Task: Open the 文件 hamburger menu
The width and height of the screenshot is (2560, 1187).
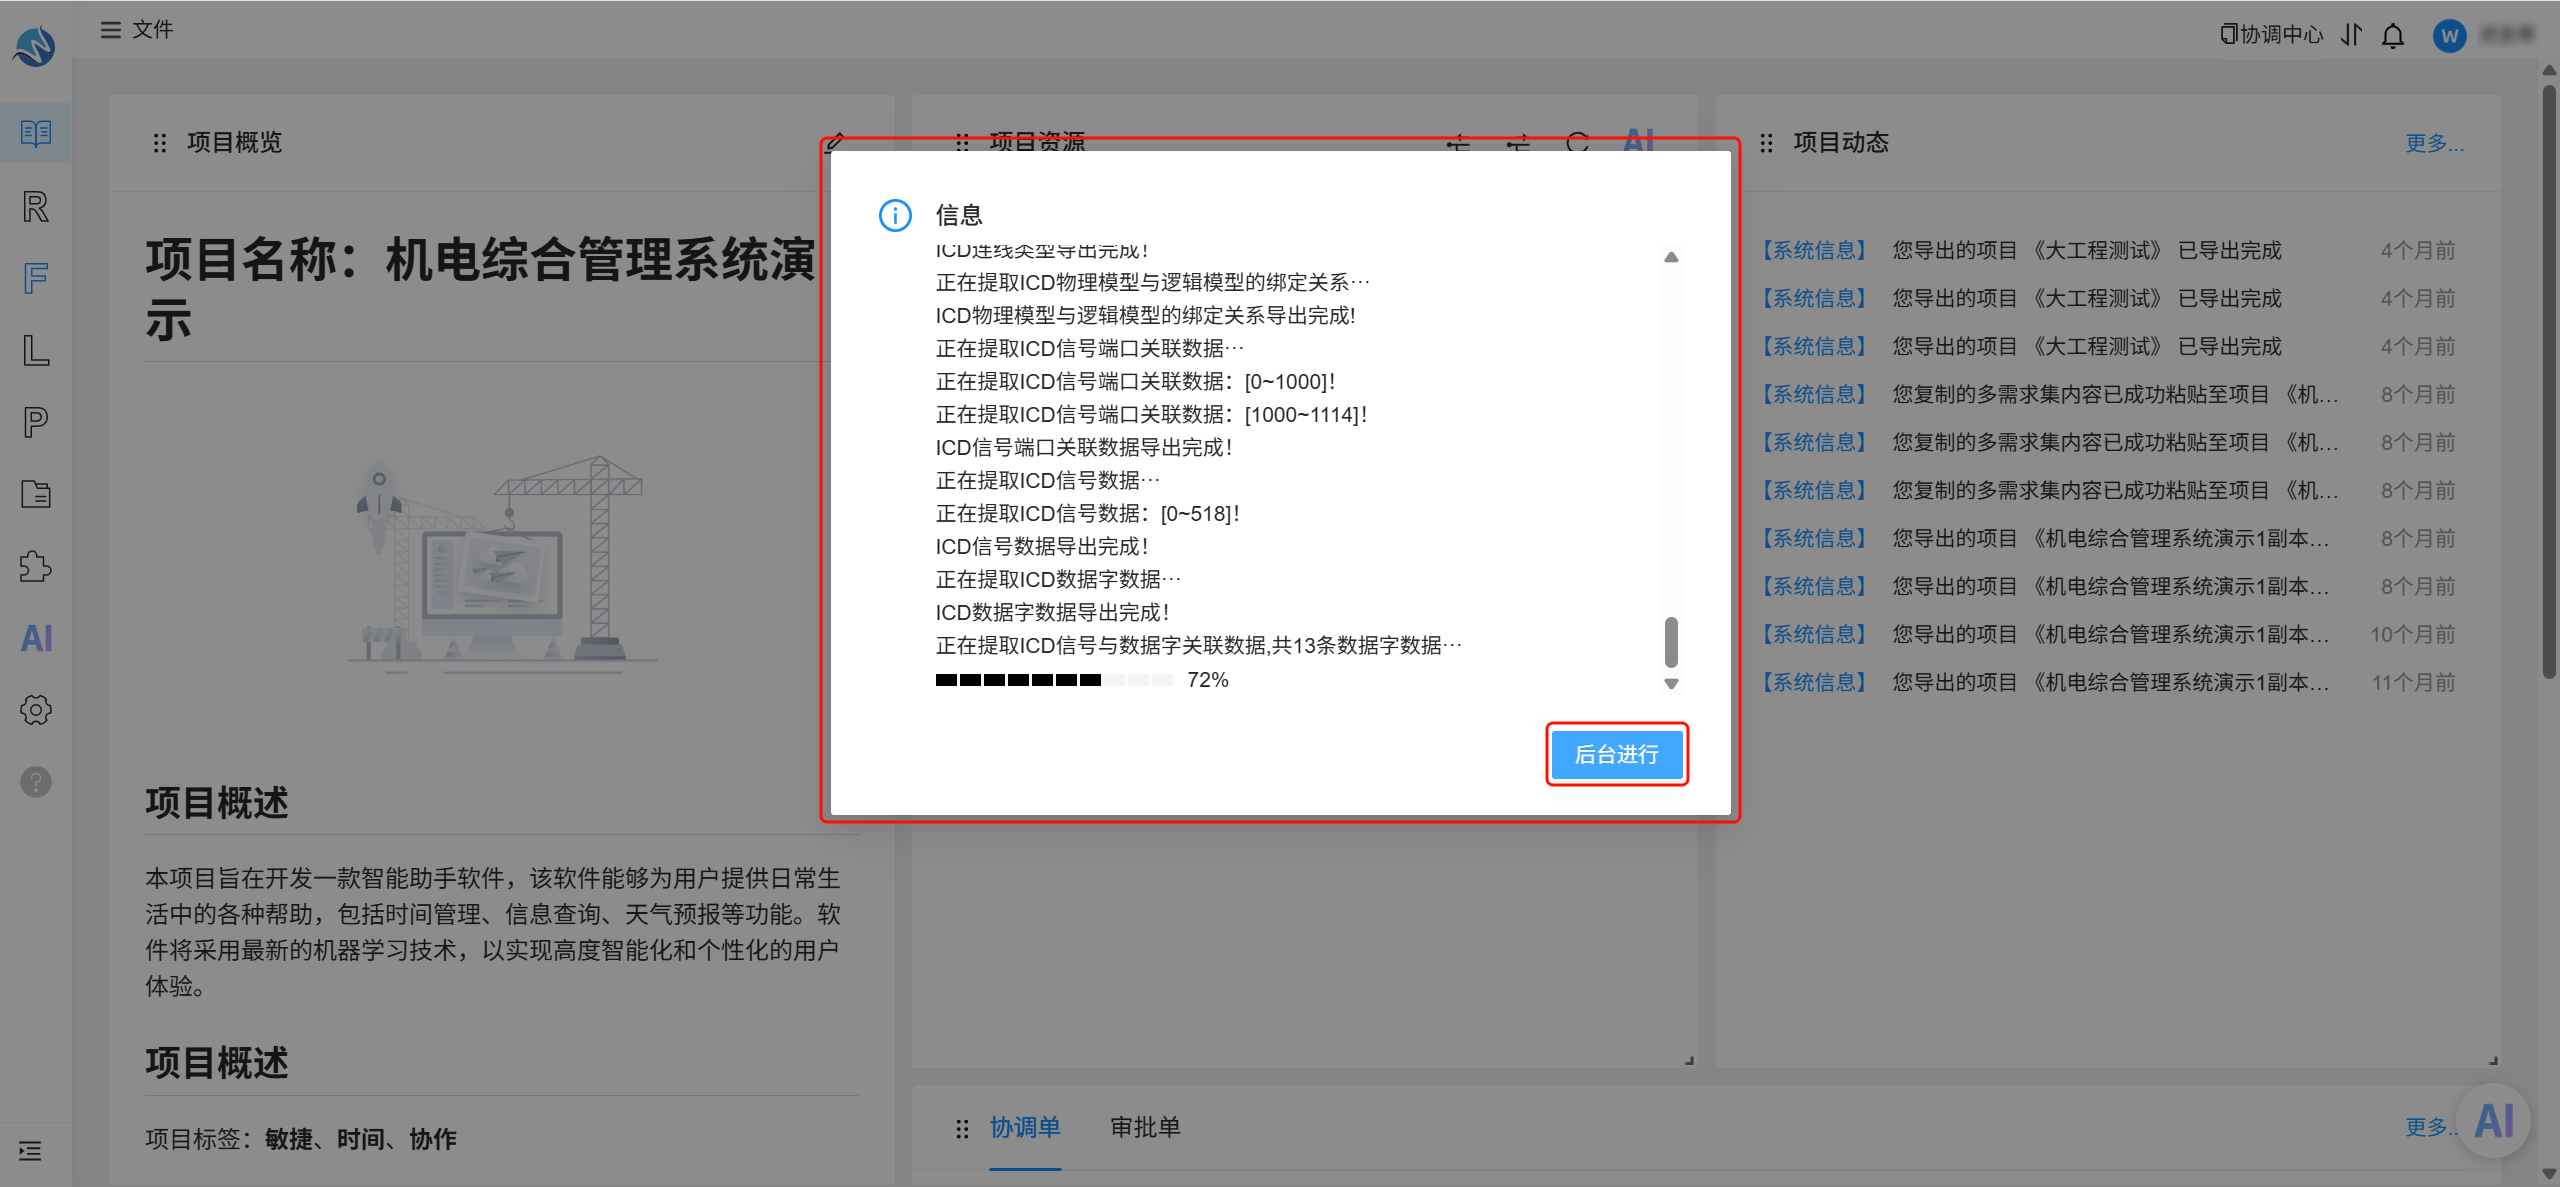Action: 137,30
